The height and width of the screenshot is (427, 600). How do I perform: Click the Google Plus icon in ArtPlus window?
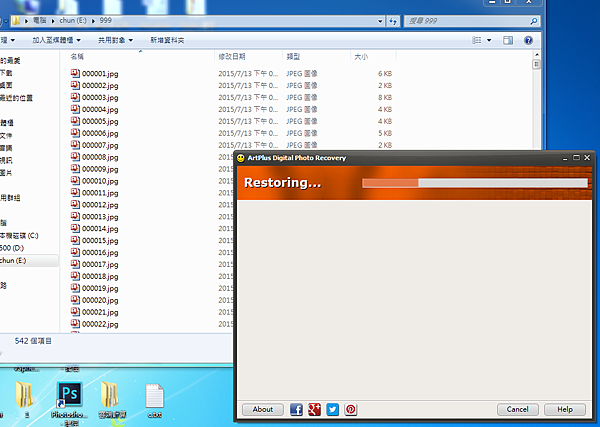point(315,409)
